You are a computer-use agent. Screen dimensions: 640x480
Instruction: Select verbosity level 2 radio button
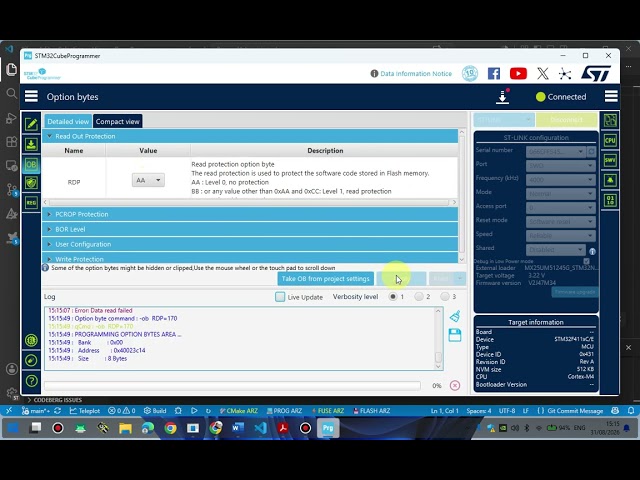418,296
